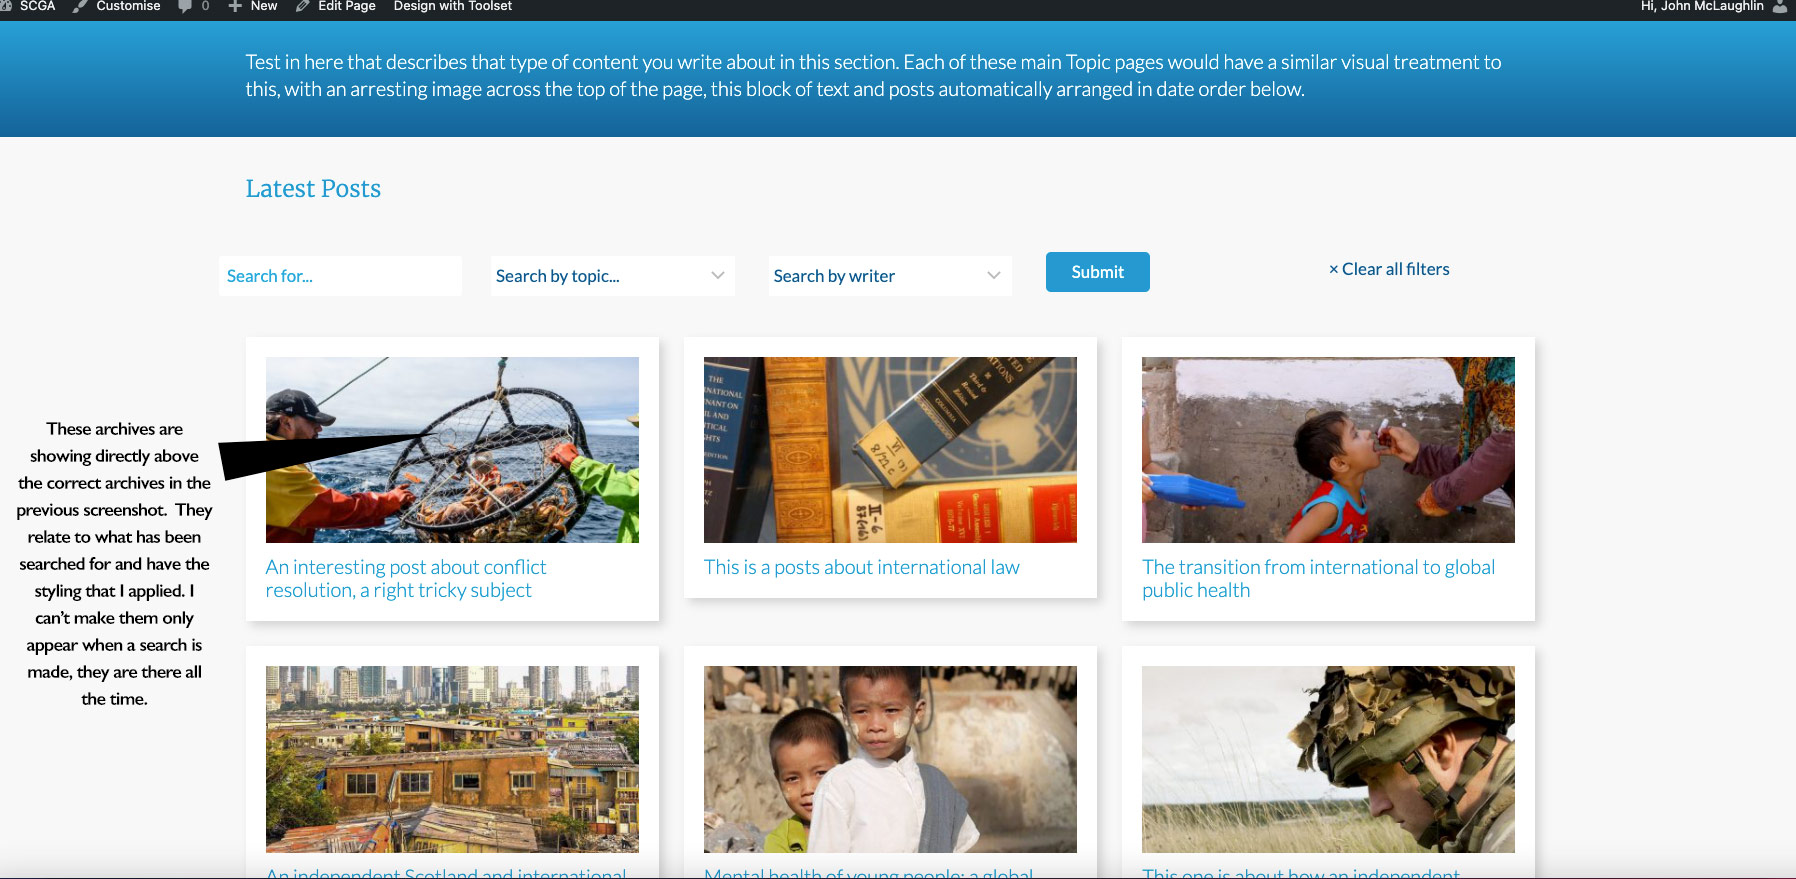Click the old books thumbnail image
The height and width of the screenshot is (879, 1796).
click(890, 450)
